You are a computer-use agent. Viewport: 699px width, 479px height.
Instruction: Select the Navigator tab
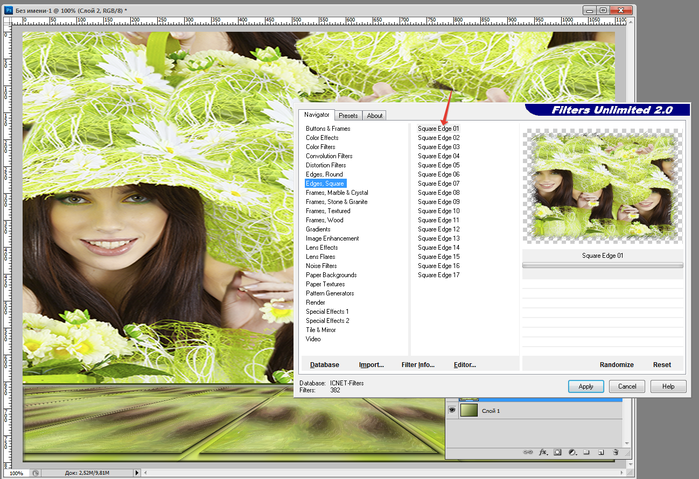point(316,115)
